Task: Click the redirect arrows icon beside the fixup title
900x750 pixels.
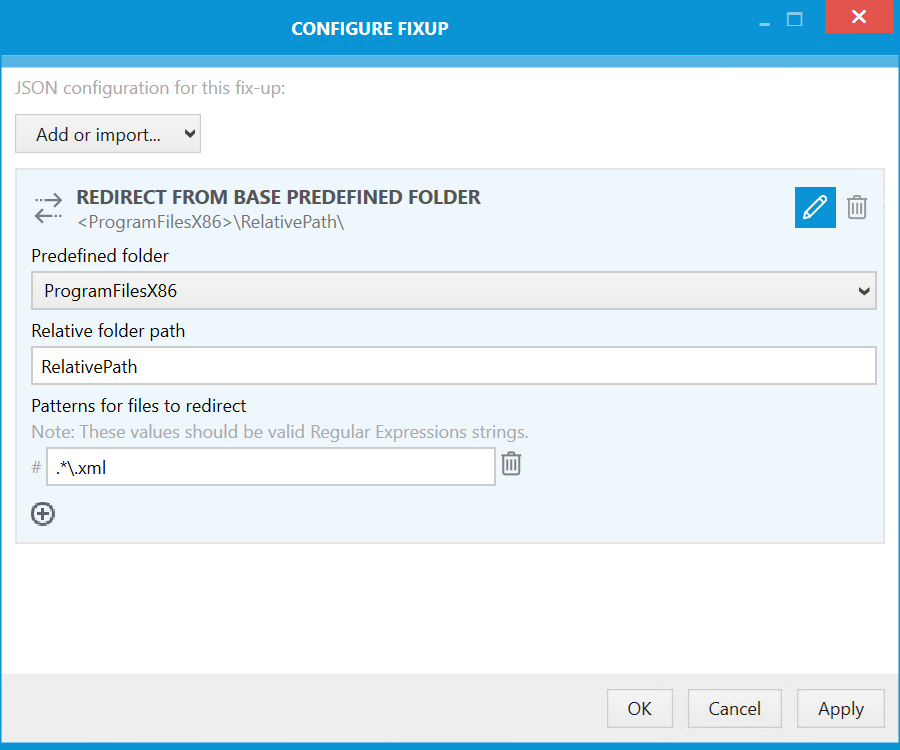Action: point(47,207)
